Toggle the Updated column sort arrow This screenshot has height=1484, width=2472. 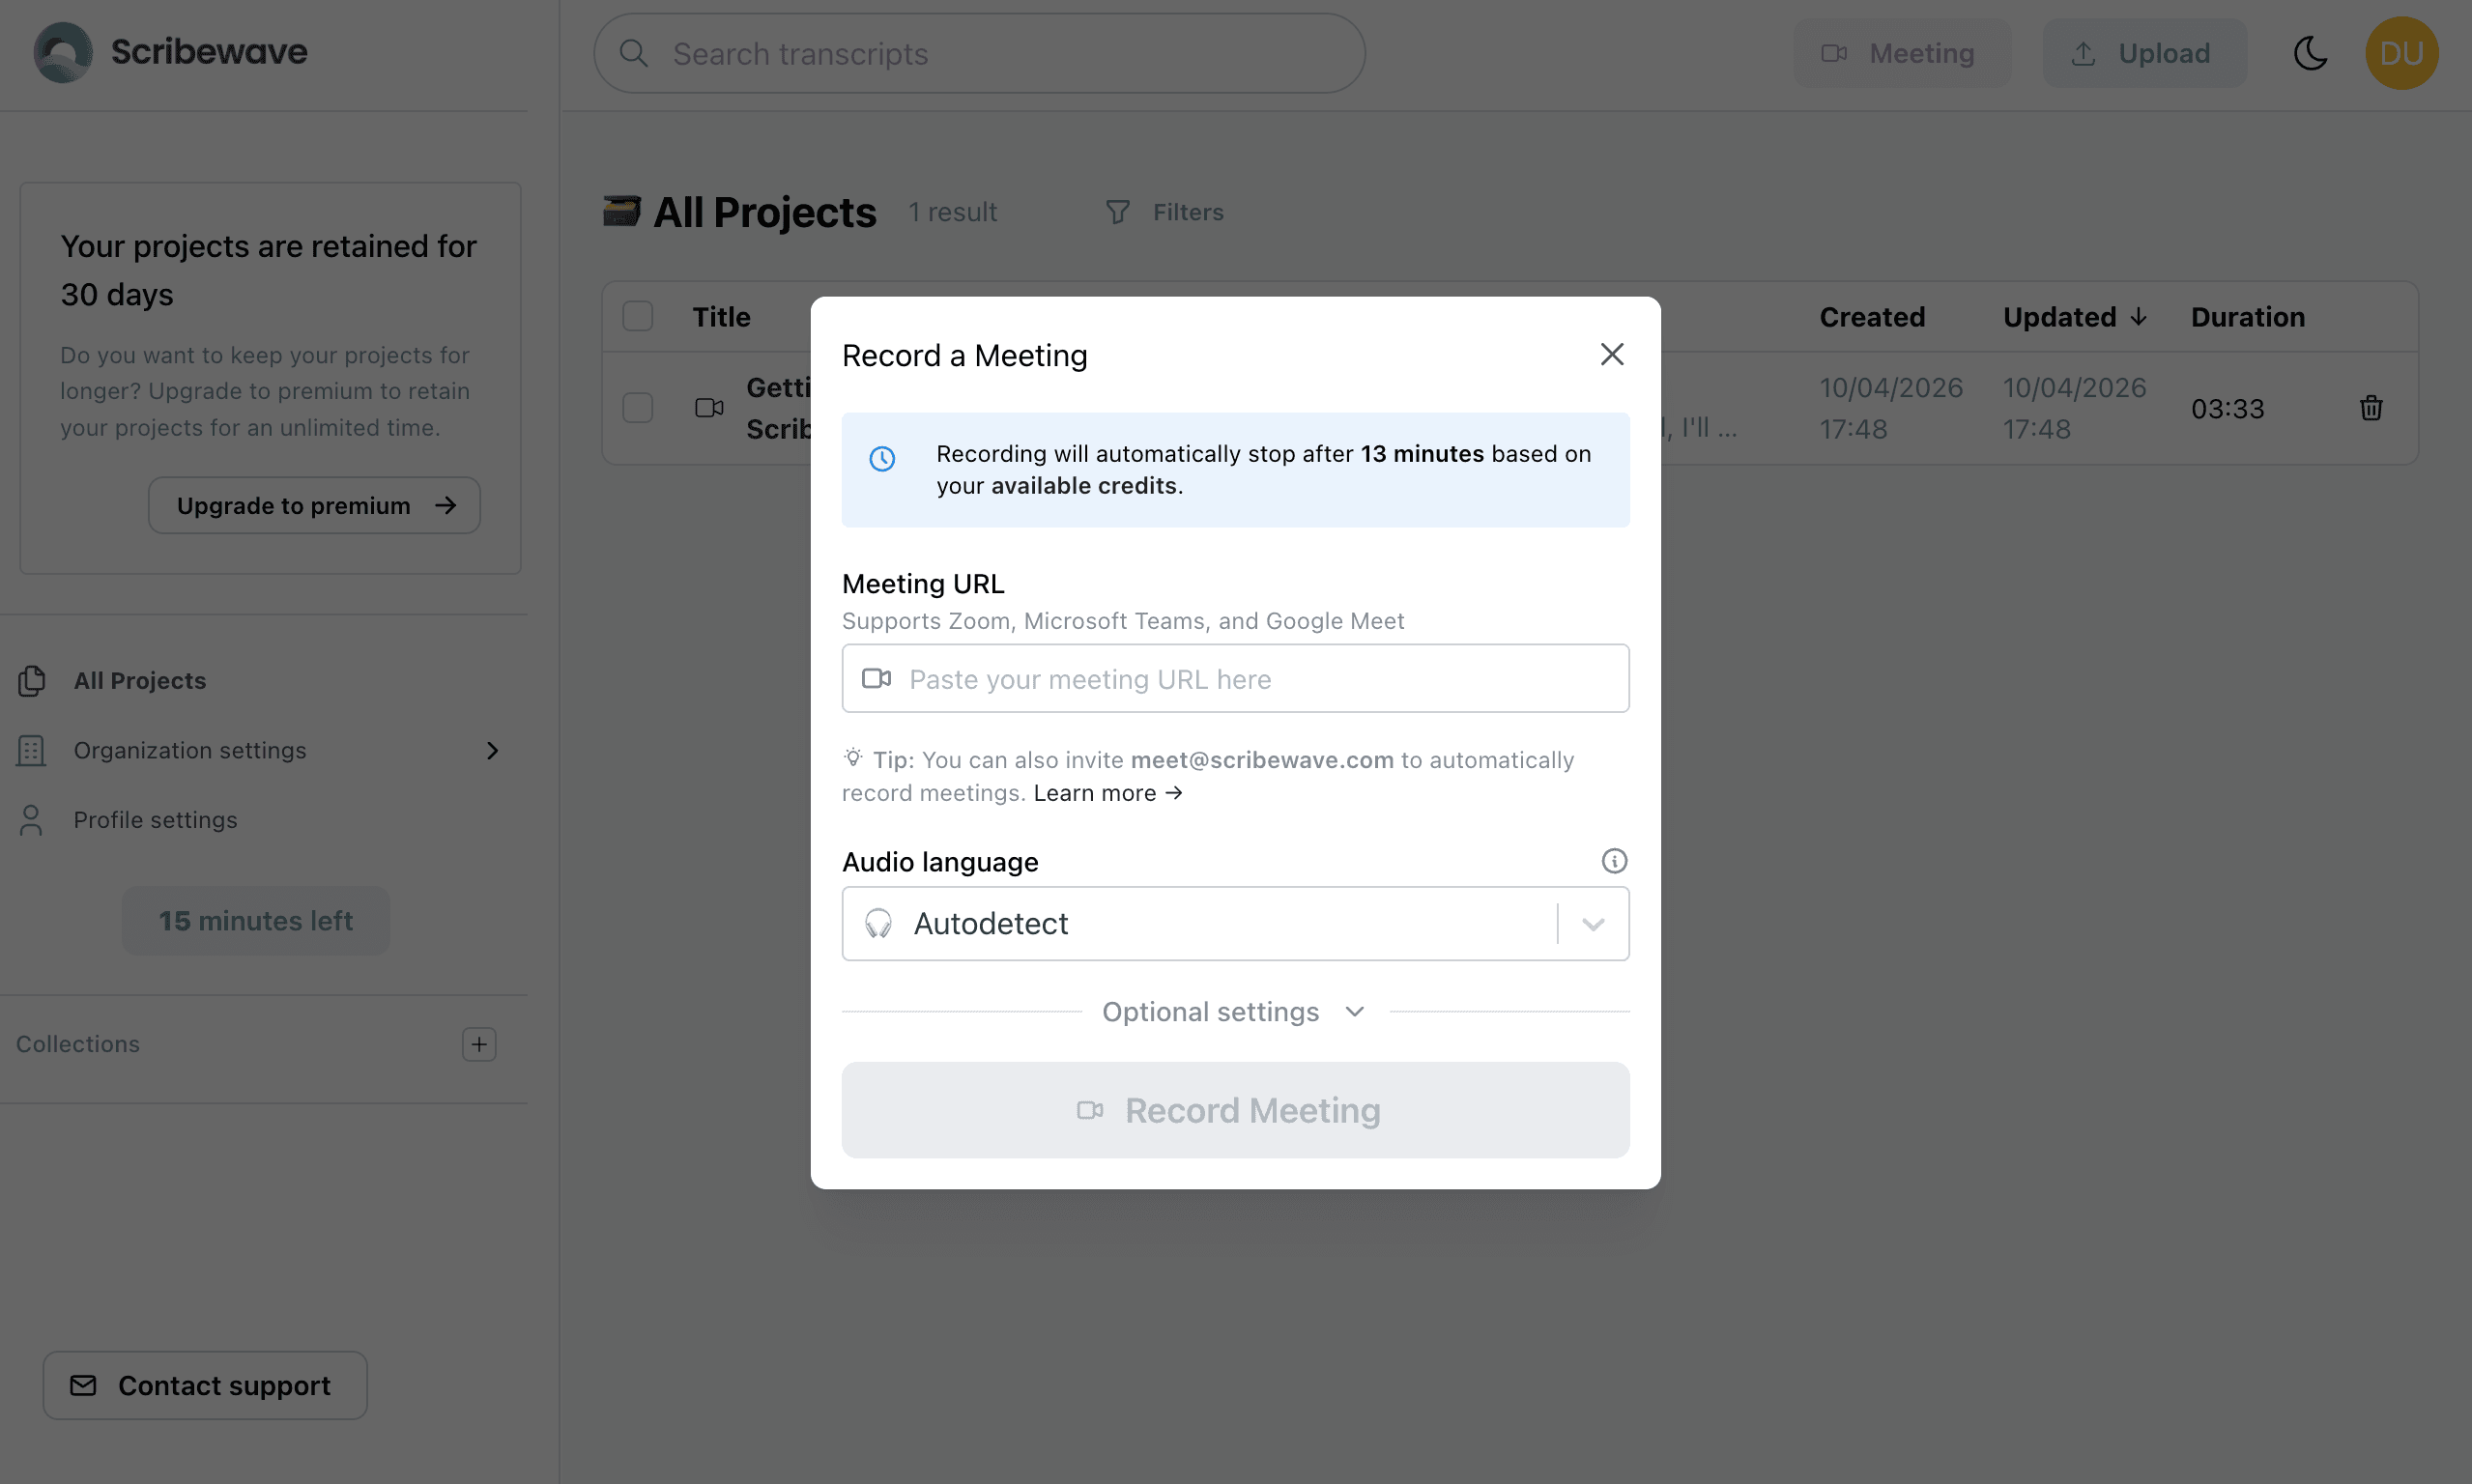(x=2138, y=317)
